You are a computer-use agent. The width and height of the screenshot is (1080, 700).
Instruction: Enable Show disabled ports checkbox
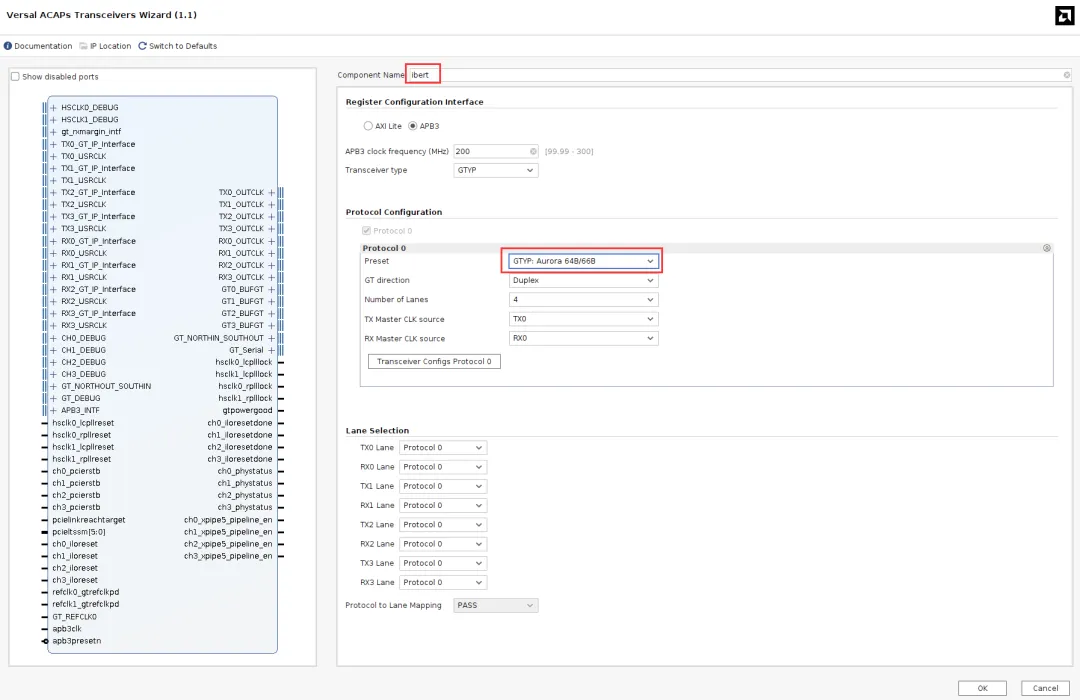(x=15, y=77)
